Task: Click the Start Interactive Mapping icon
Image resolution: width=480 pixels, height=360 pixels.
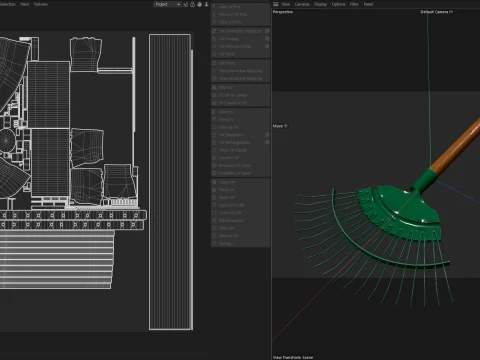Action: (x=214, y=71)
